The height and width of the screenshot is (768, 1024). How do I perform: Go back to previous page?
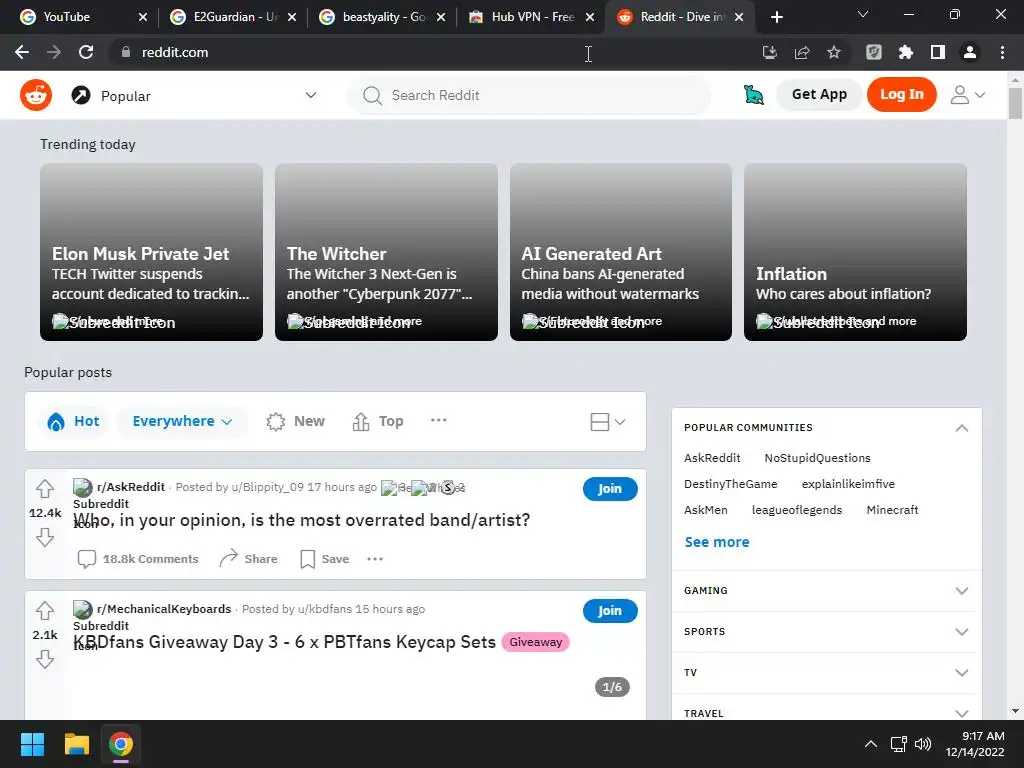pos(22,52)
